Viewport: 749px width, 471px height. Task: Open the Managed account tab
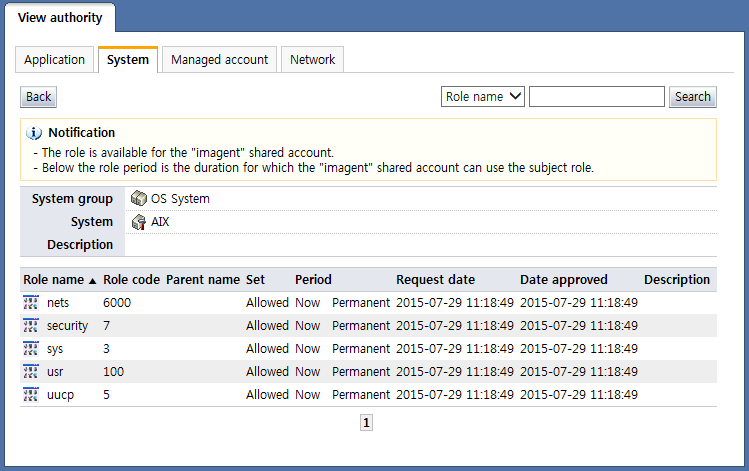click(219, 60)
